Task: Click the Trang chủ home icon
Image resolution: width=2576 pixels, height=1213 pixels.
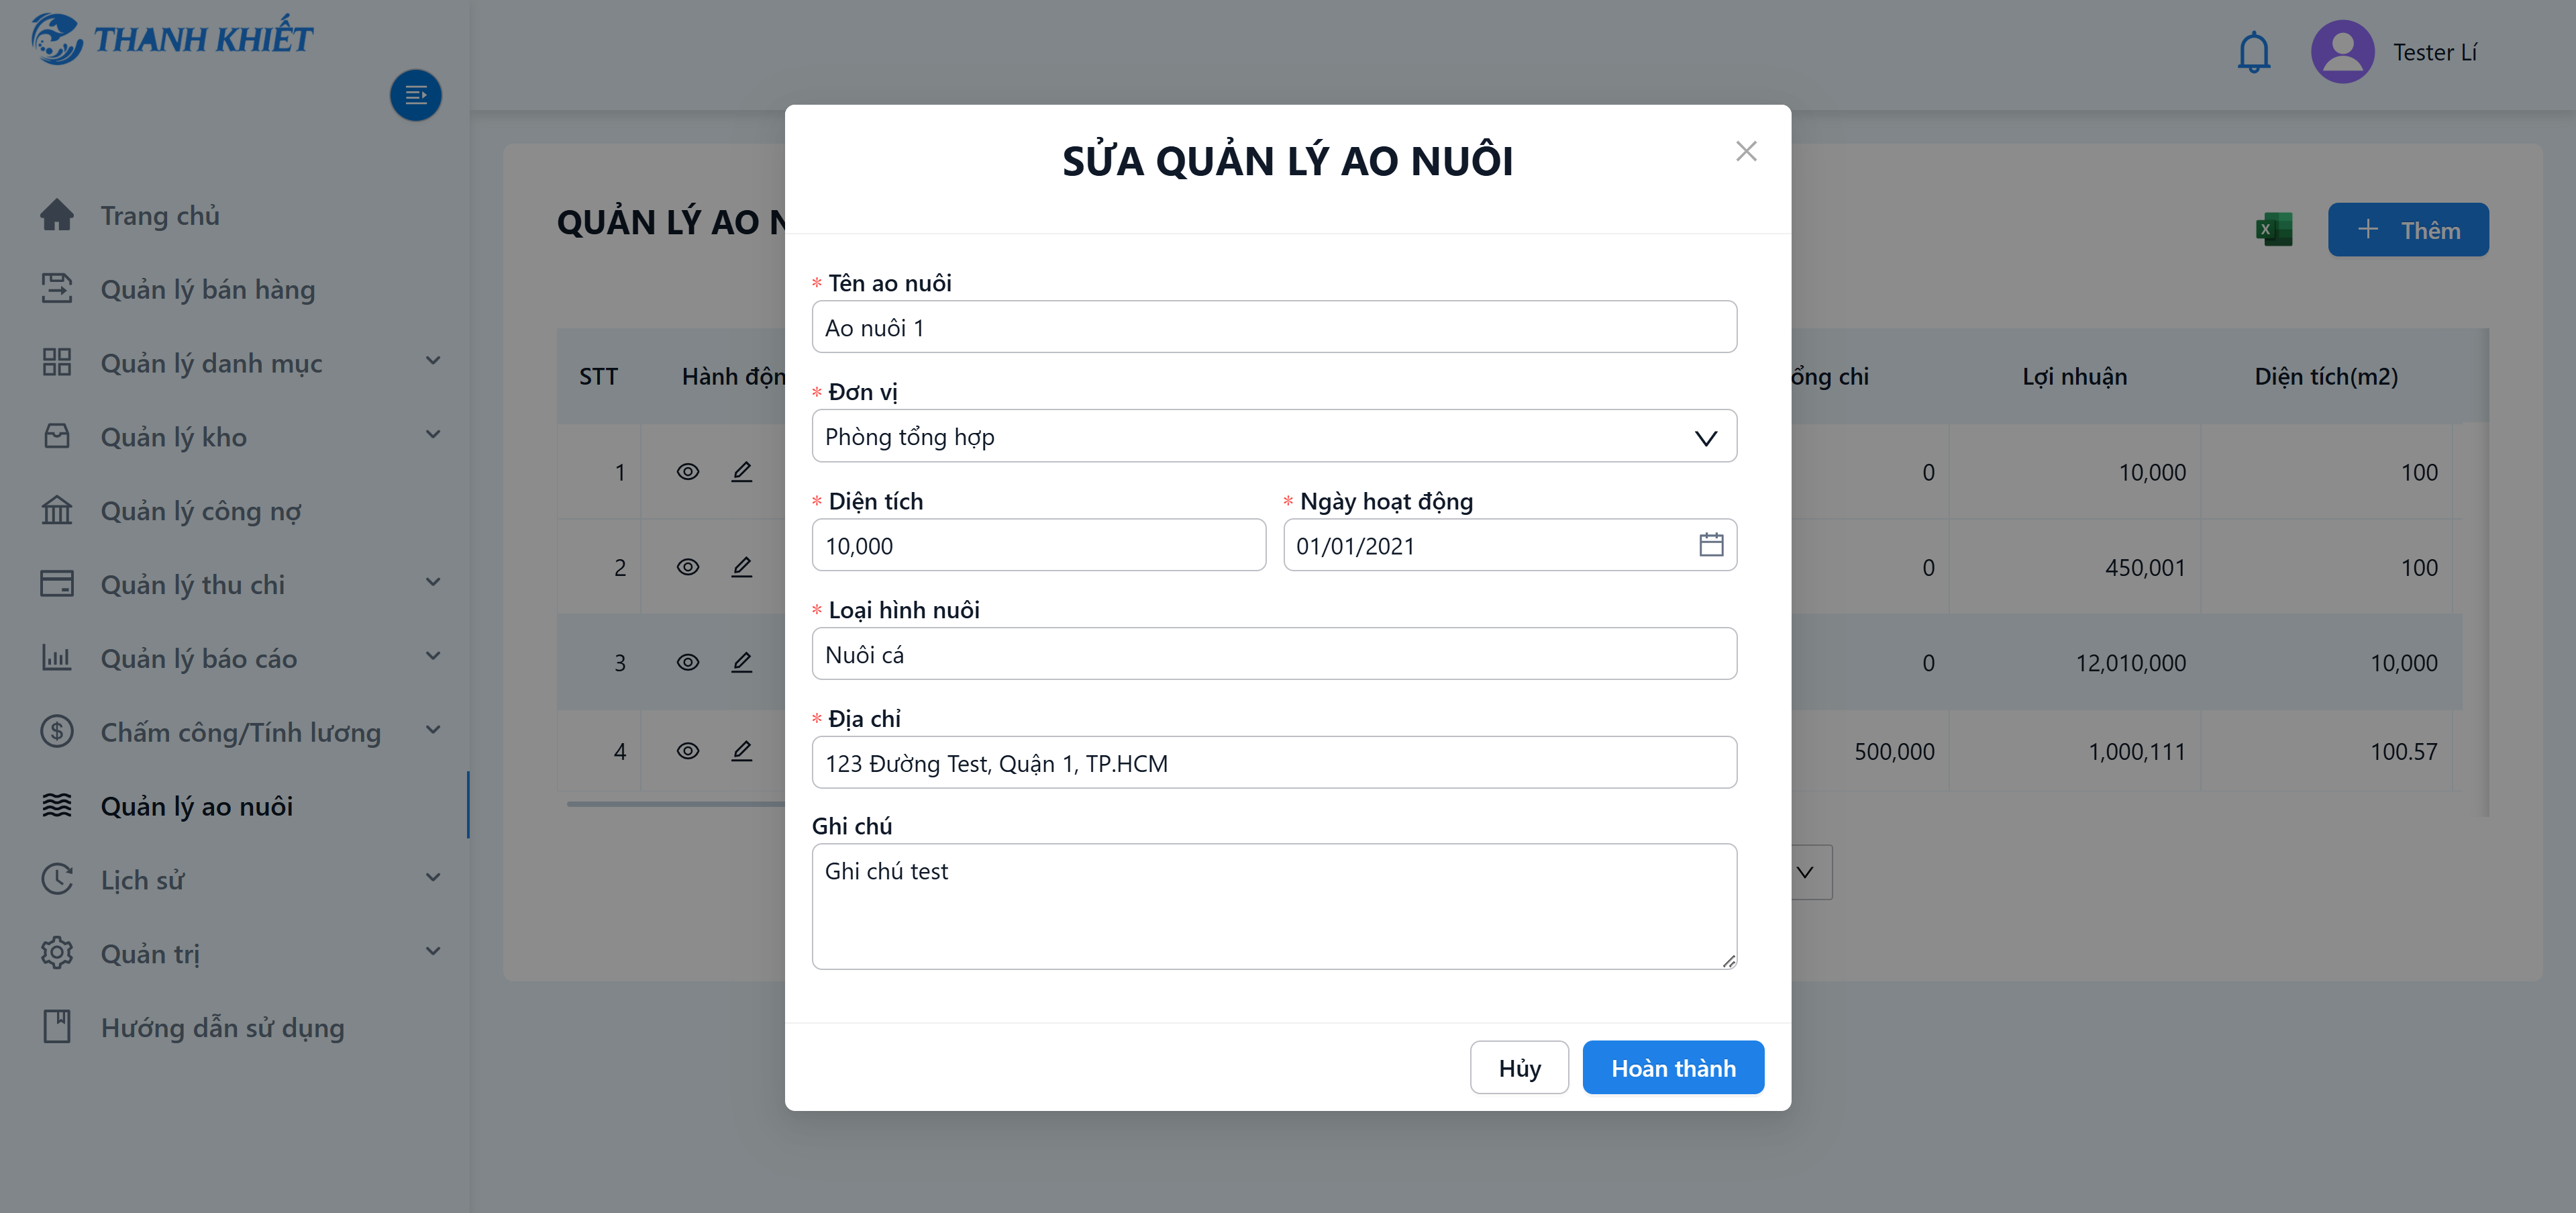Action: [x=57, y=215]
